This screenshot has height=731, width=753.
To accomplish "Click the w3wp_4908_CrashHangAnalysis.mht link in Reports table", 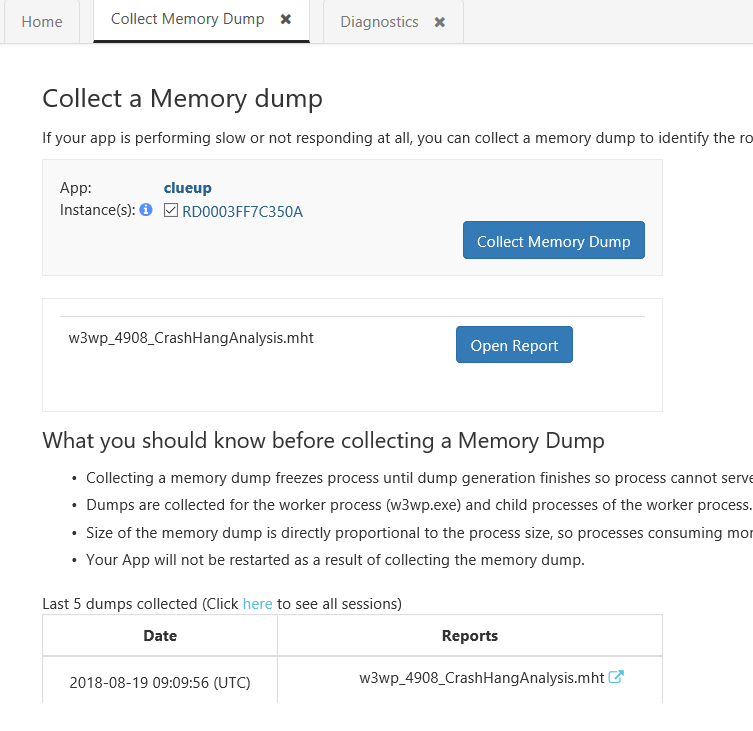I will 482,678.
